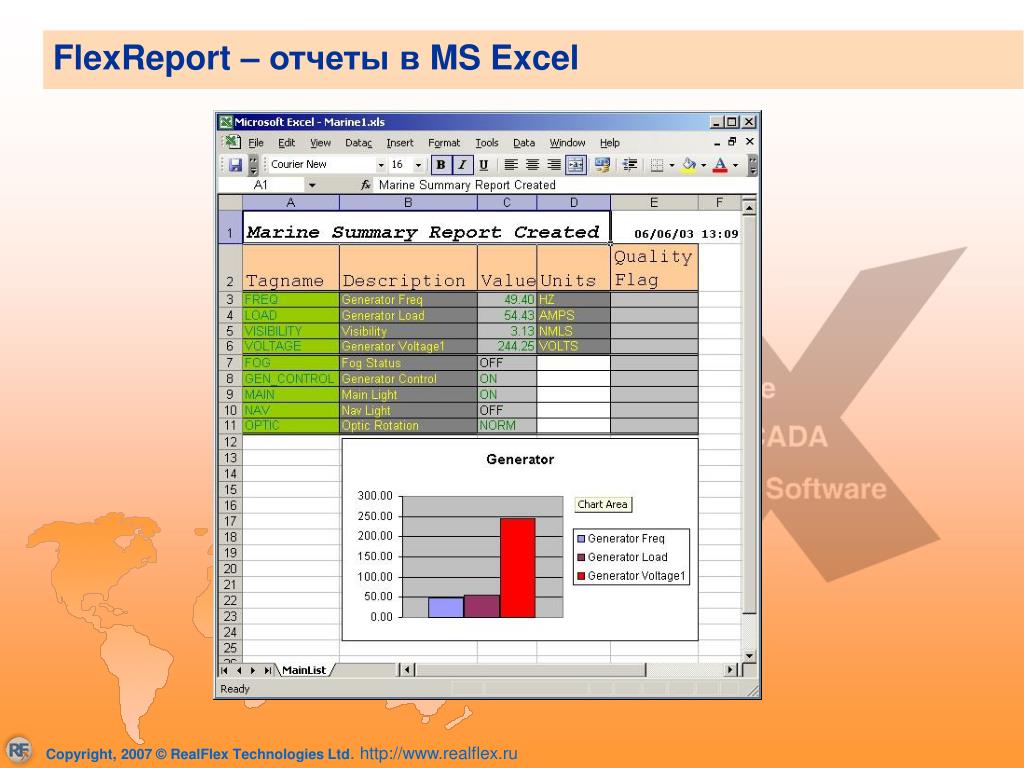Click the Generator chart title
The height and width of the screenshot is (768, 1024).
pos(520,460)
